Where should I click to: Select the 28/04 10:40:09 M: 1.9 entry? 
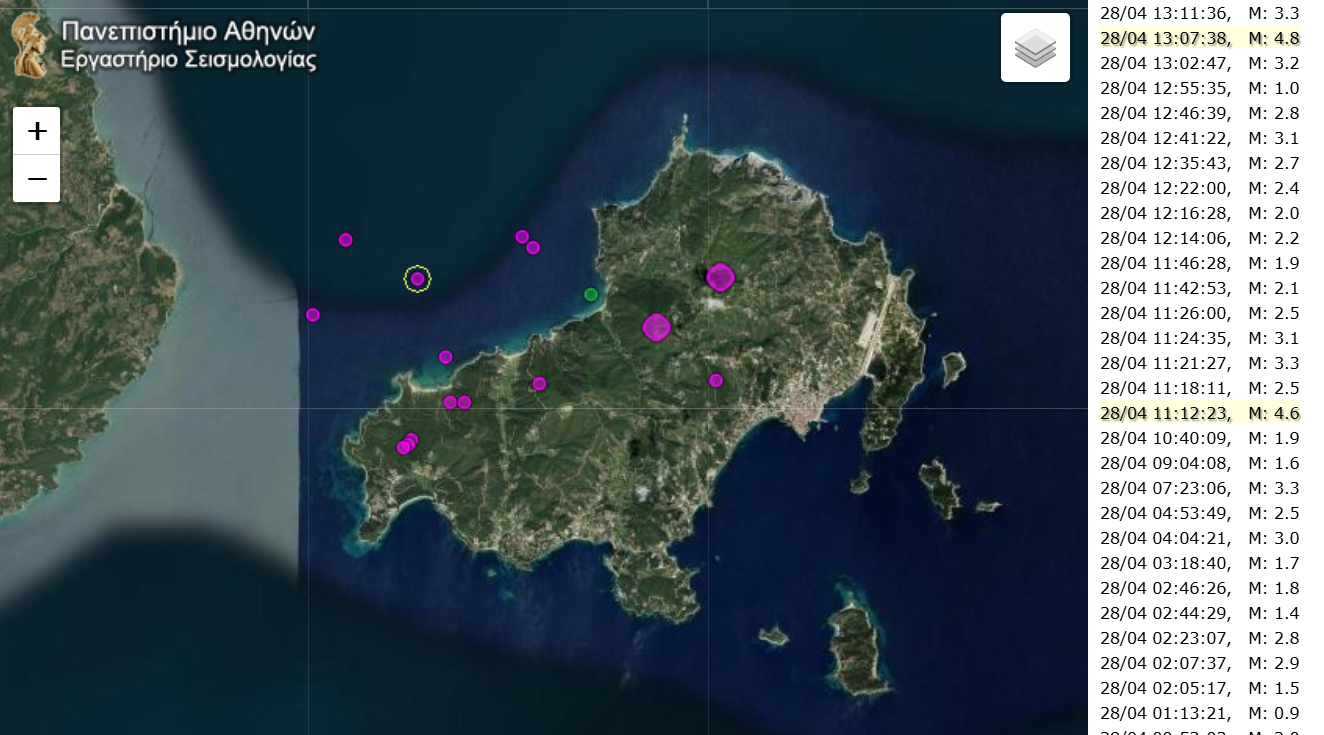[x=1199, y=438]
